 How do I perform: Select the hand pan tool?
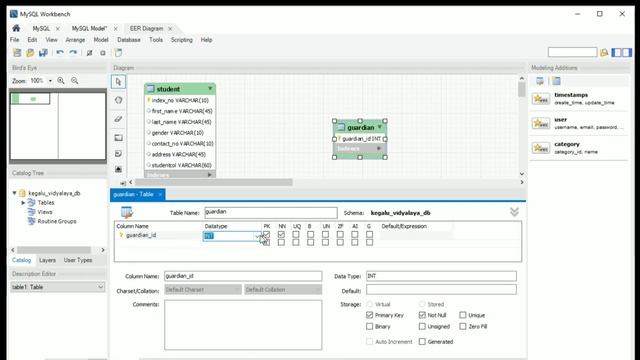(118, 100)
